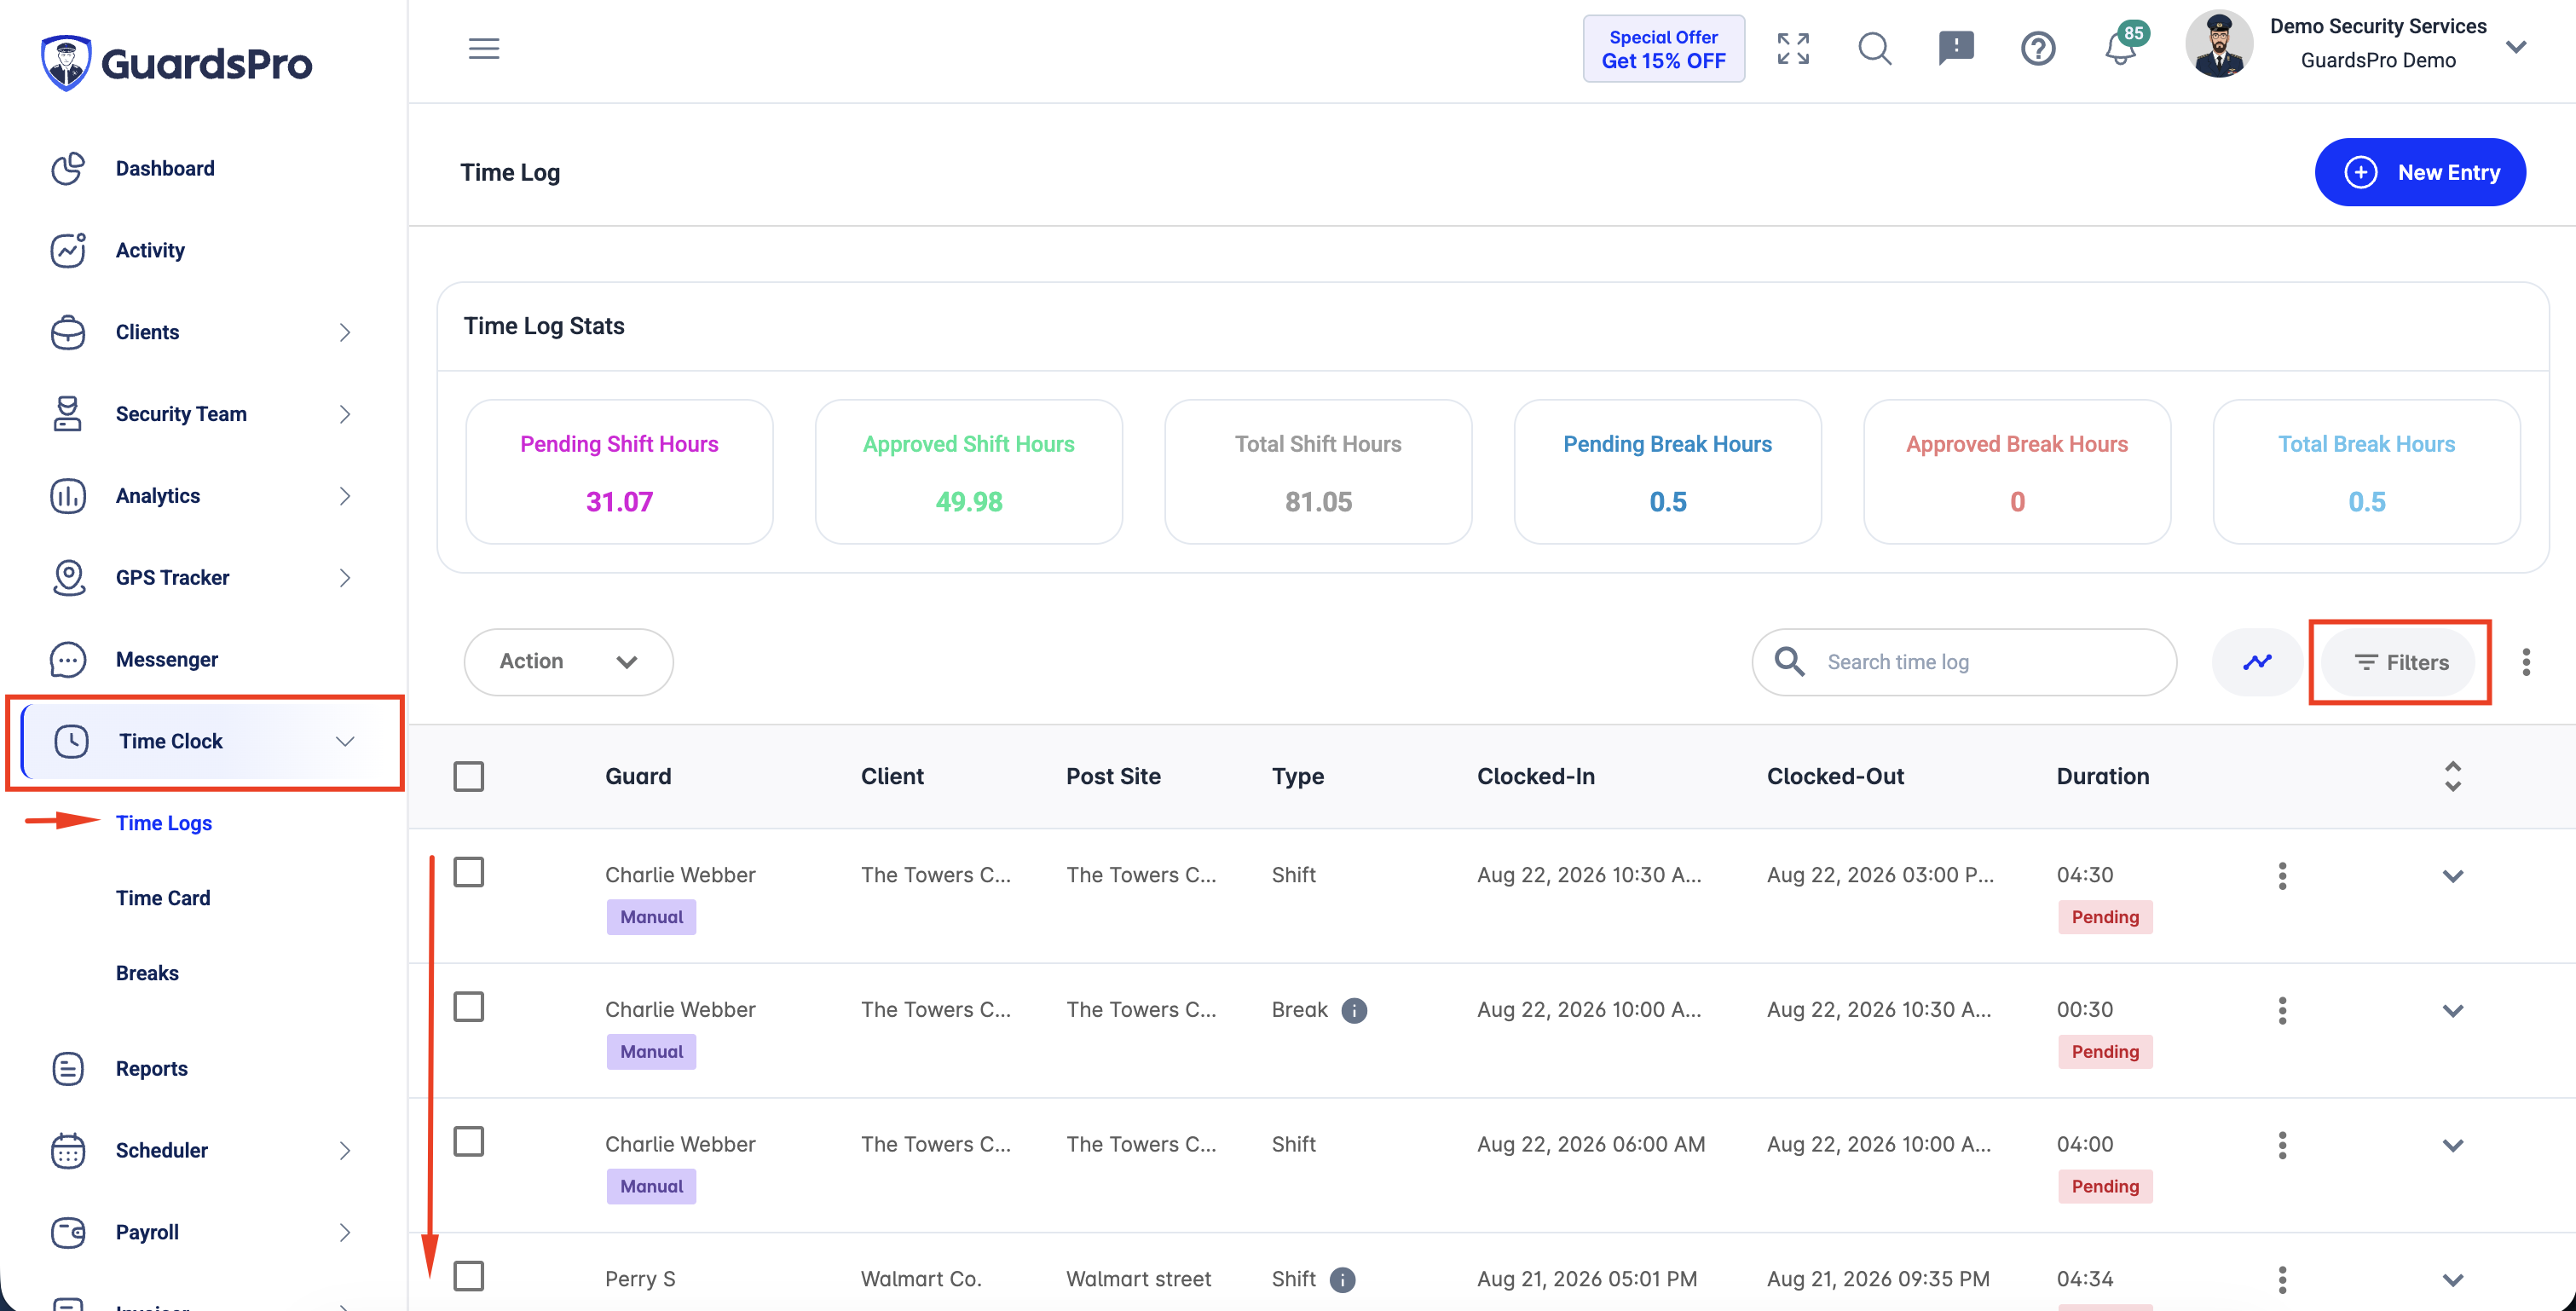Image resolution: width=2576 pixels, height=1311 pixels.
Task: Check the select-all checkbox in table header
Action: 468,776
